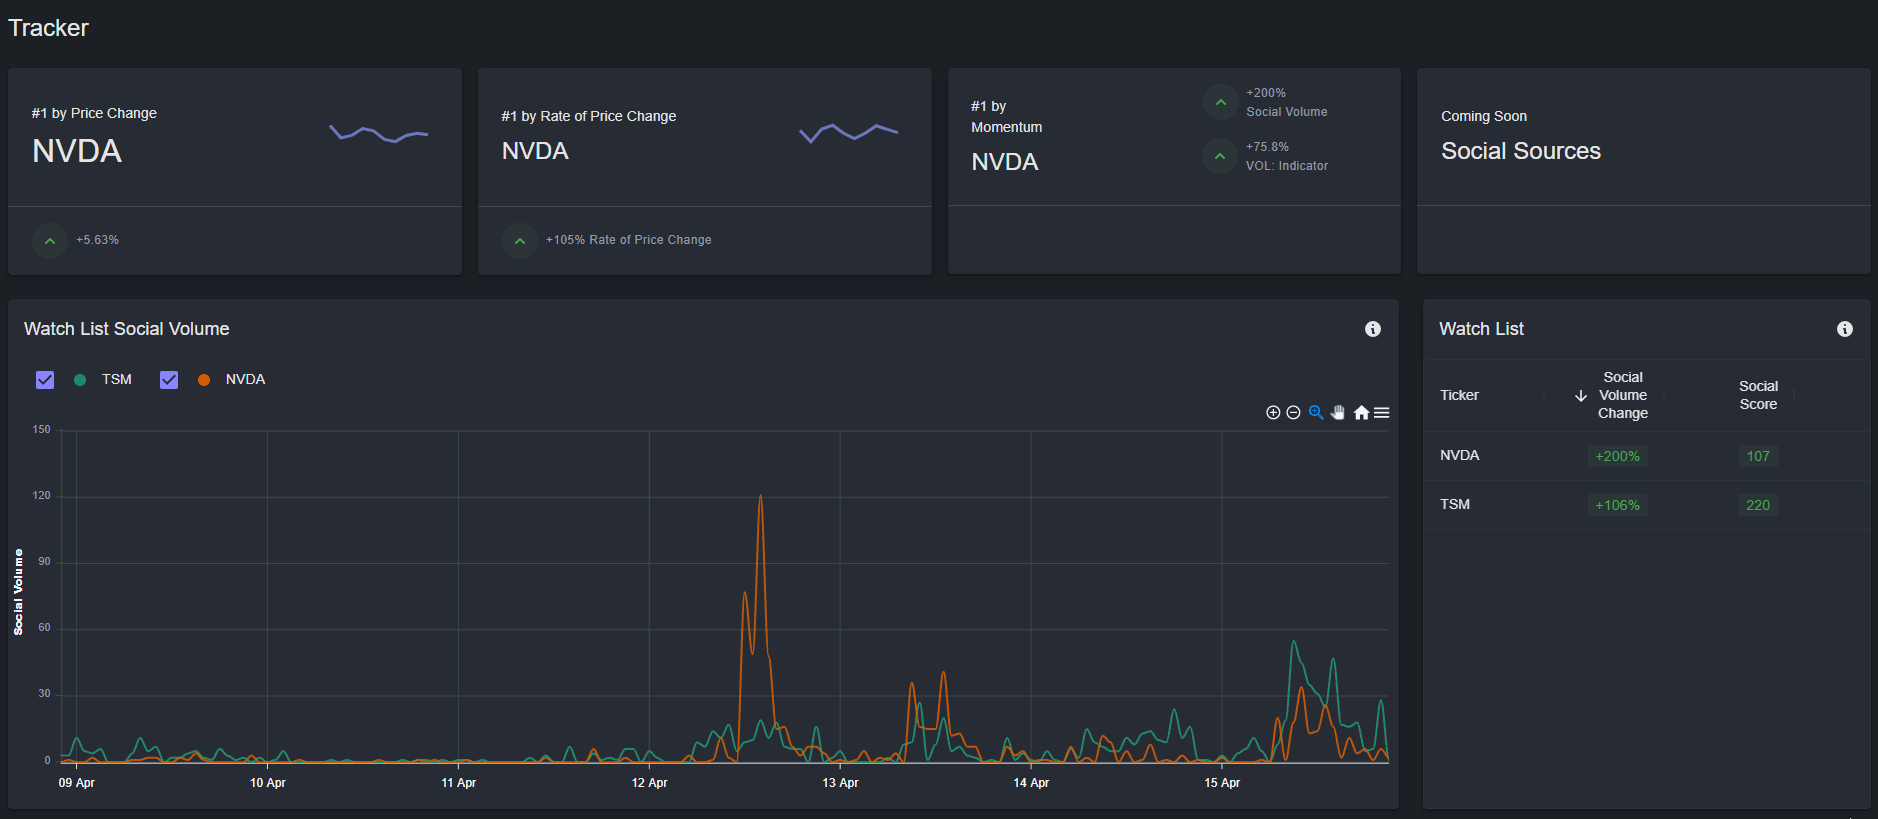Click the NVDA legend label
Viewport: 1878px width, 819px height.
pos(245,380)
